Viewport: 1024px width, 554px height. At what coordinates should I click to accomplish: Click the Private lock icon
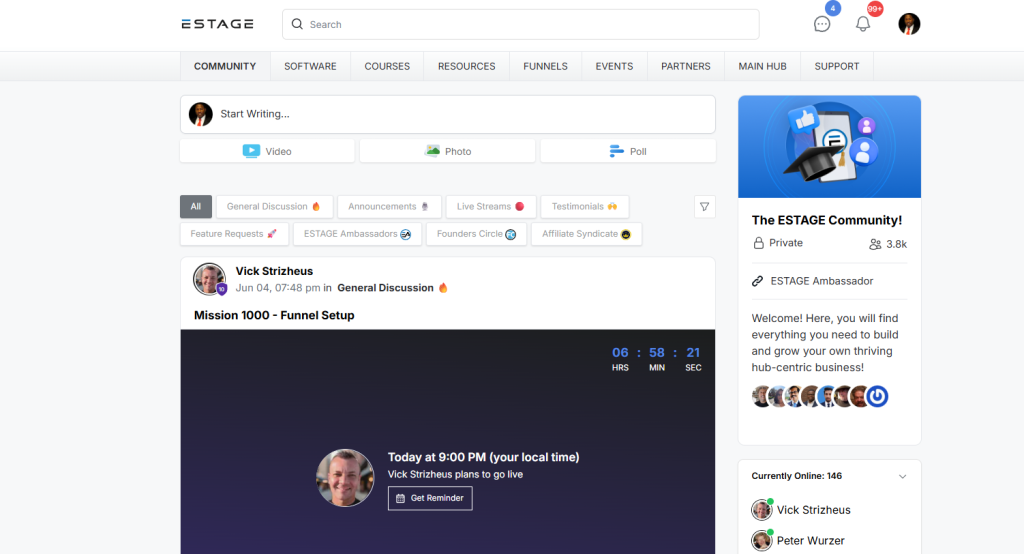758,243
